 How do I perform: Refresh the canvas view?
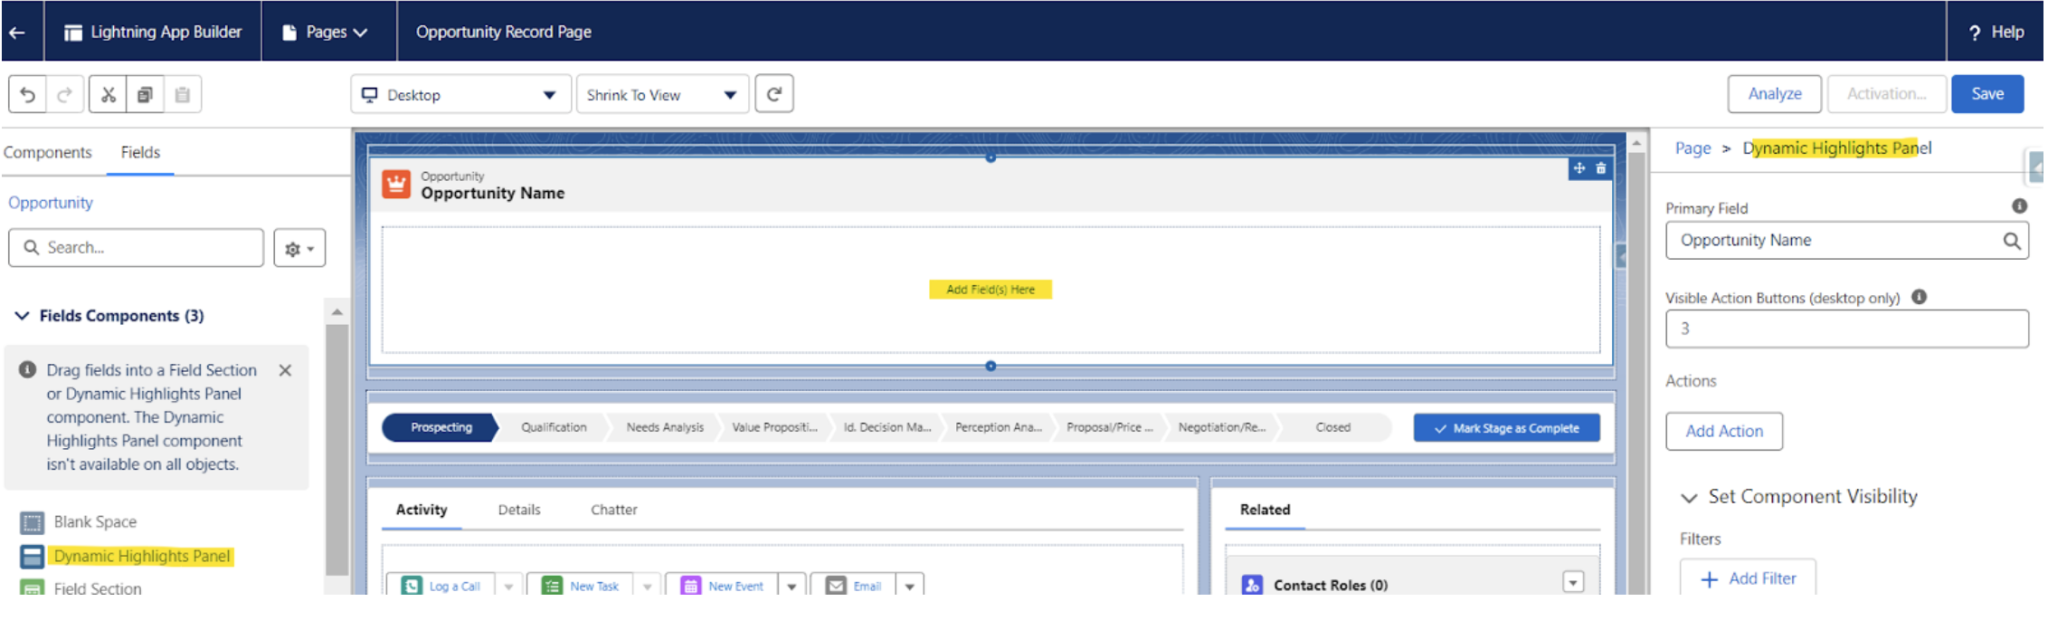(774, 94)
